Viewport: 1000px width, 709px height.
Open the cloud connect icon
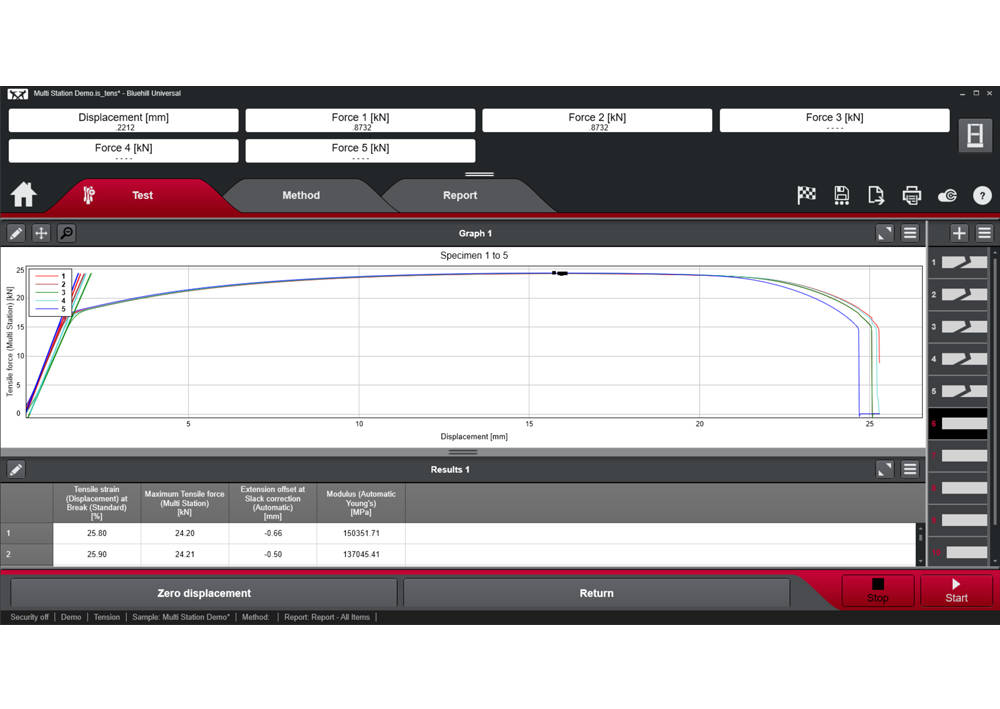tap(947, 195)
